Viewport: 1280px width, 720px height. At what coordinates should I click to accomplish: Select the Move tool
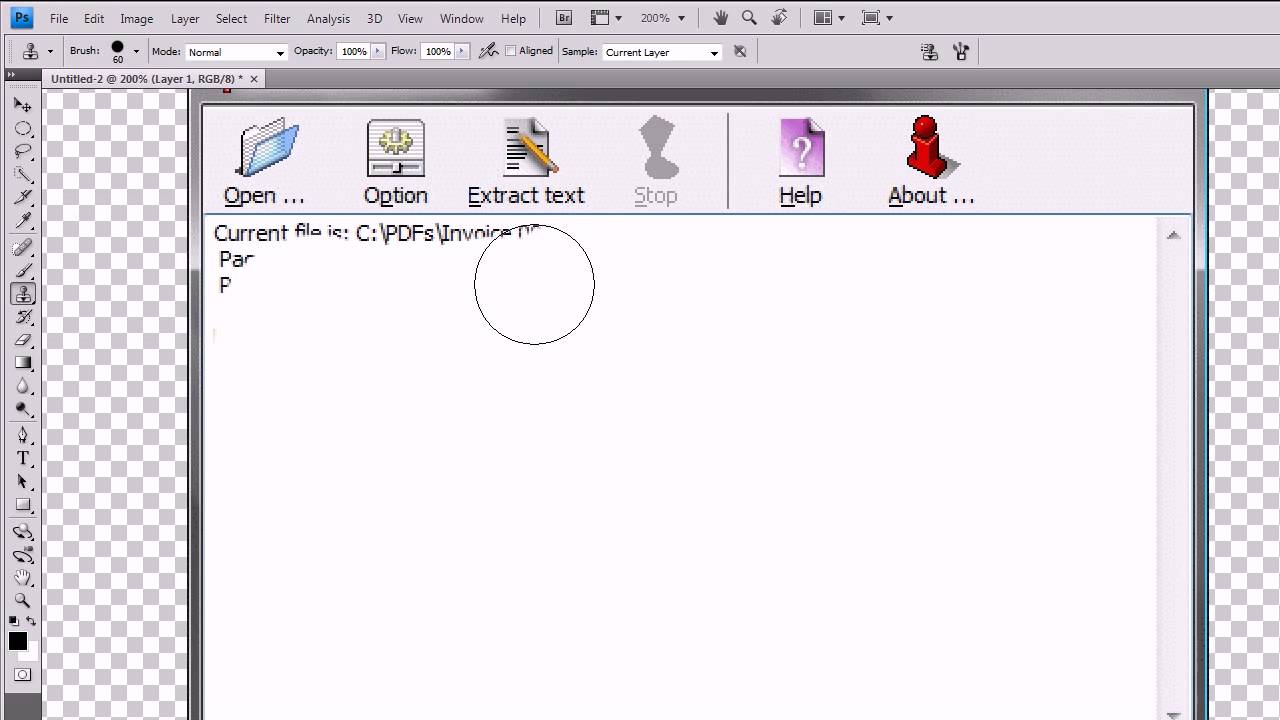click(x=22, y=105)
